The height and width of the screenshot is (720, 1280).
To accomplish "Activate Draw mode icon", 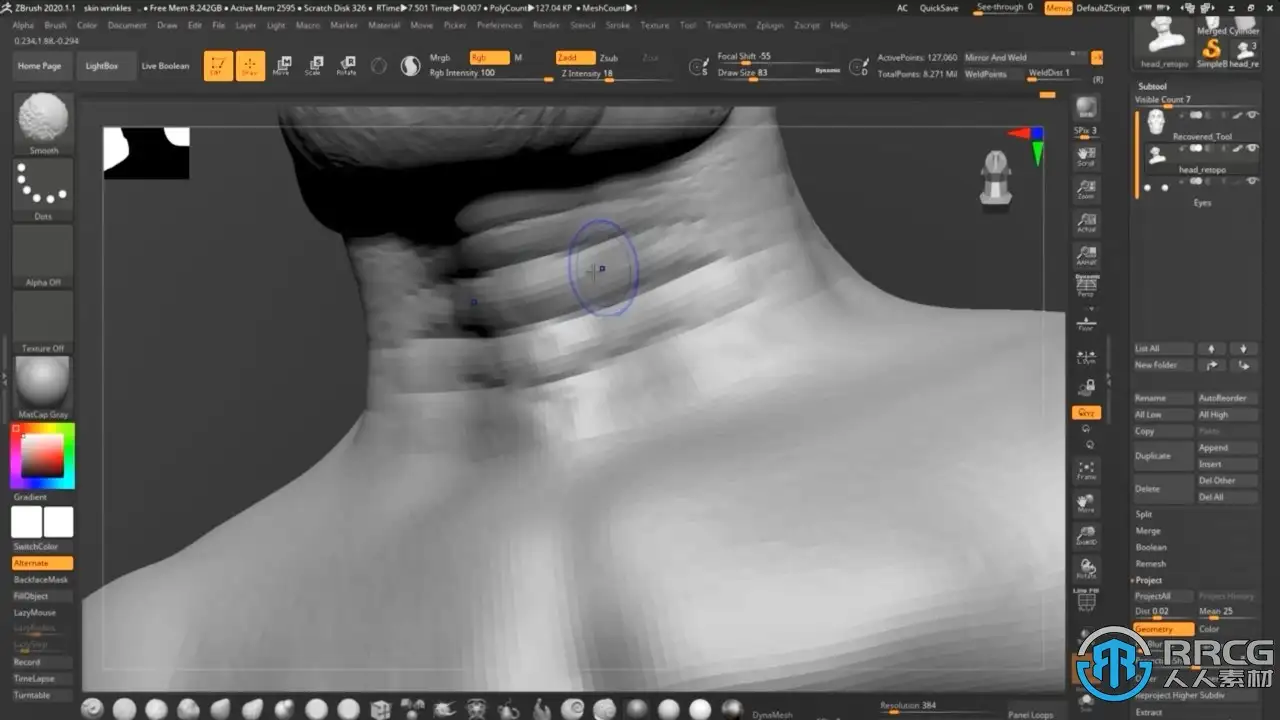I will pos(250,66).
